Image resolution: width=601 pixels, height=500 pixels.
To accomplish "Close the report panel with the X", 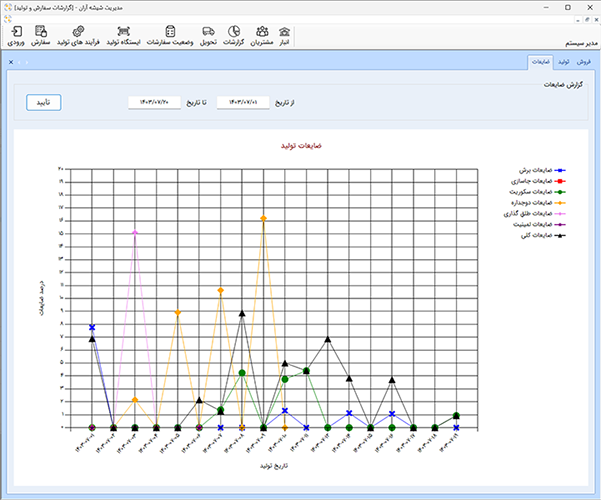I will point(11,63).
